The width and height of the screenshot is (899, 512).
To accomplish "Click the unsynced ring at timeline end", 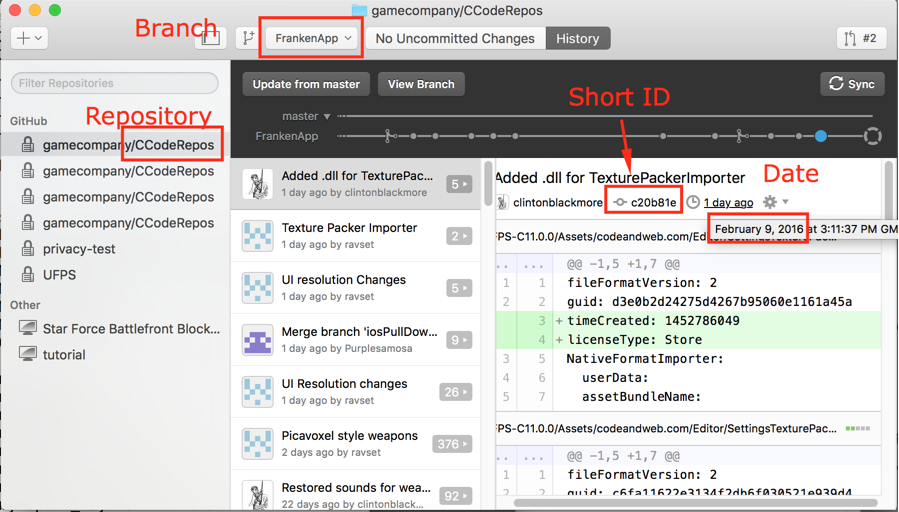I will 872,136.
